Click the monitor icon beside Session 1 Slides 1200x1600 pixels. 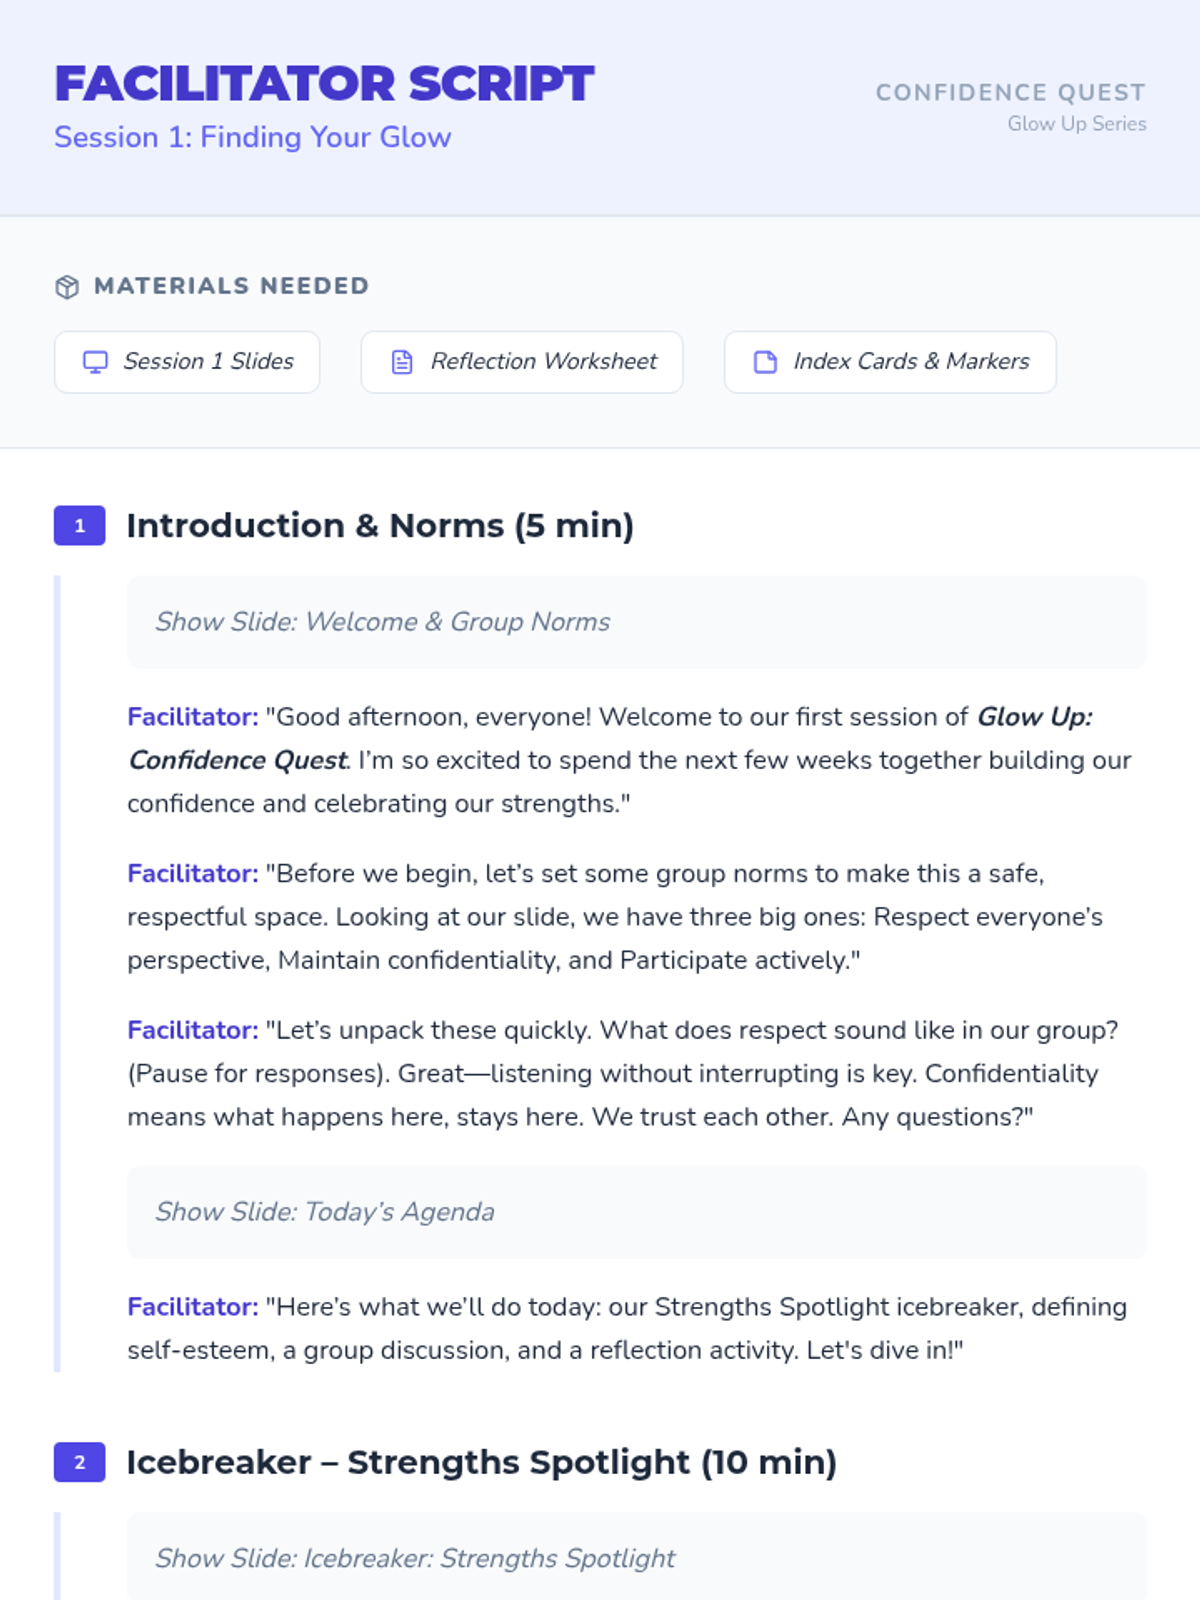pos(95,362)
